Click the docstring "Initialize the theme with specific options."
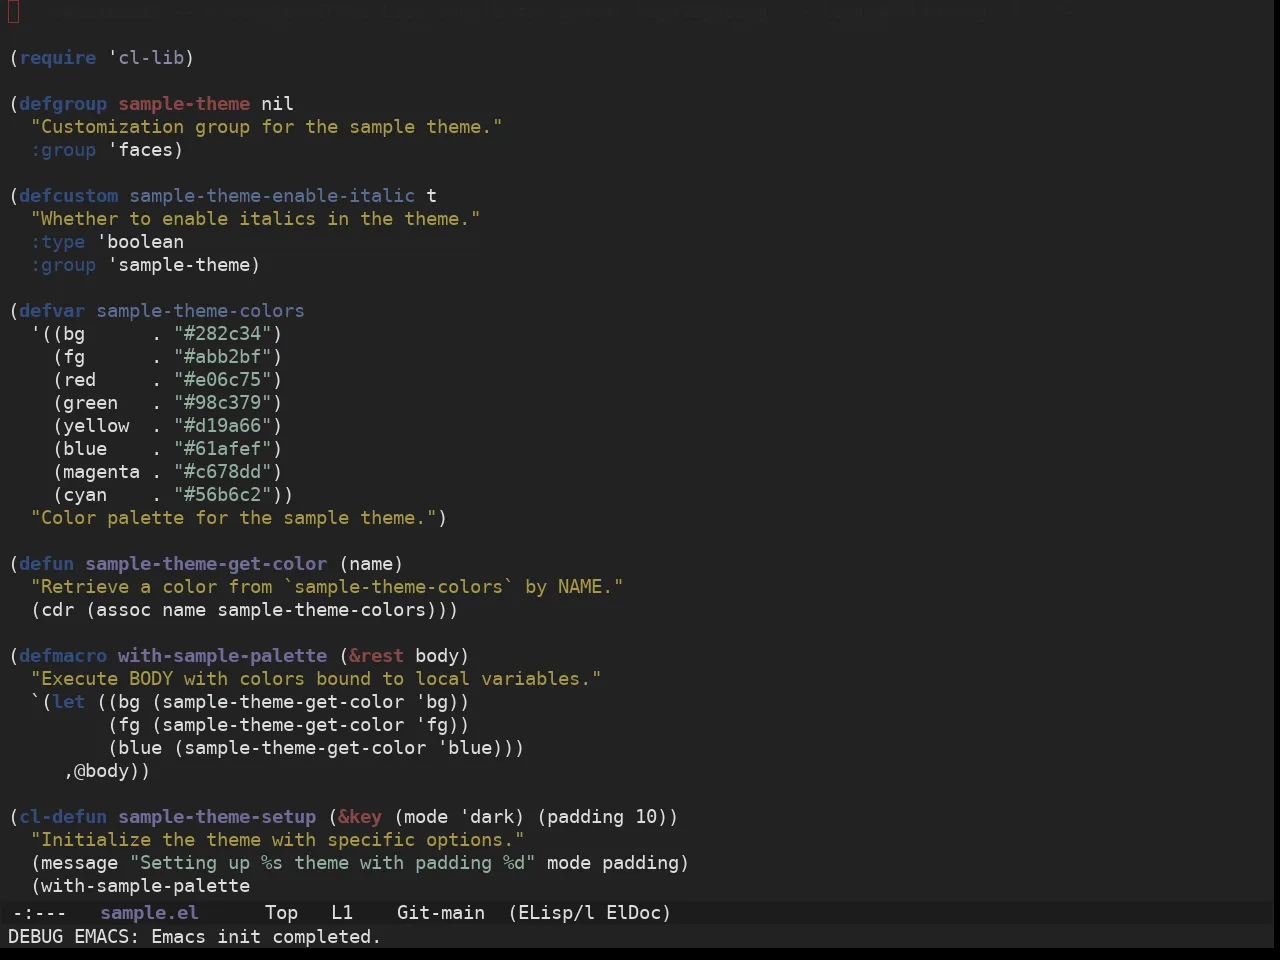1280x960 pixels. coord(278,840)
